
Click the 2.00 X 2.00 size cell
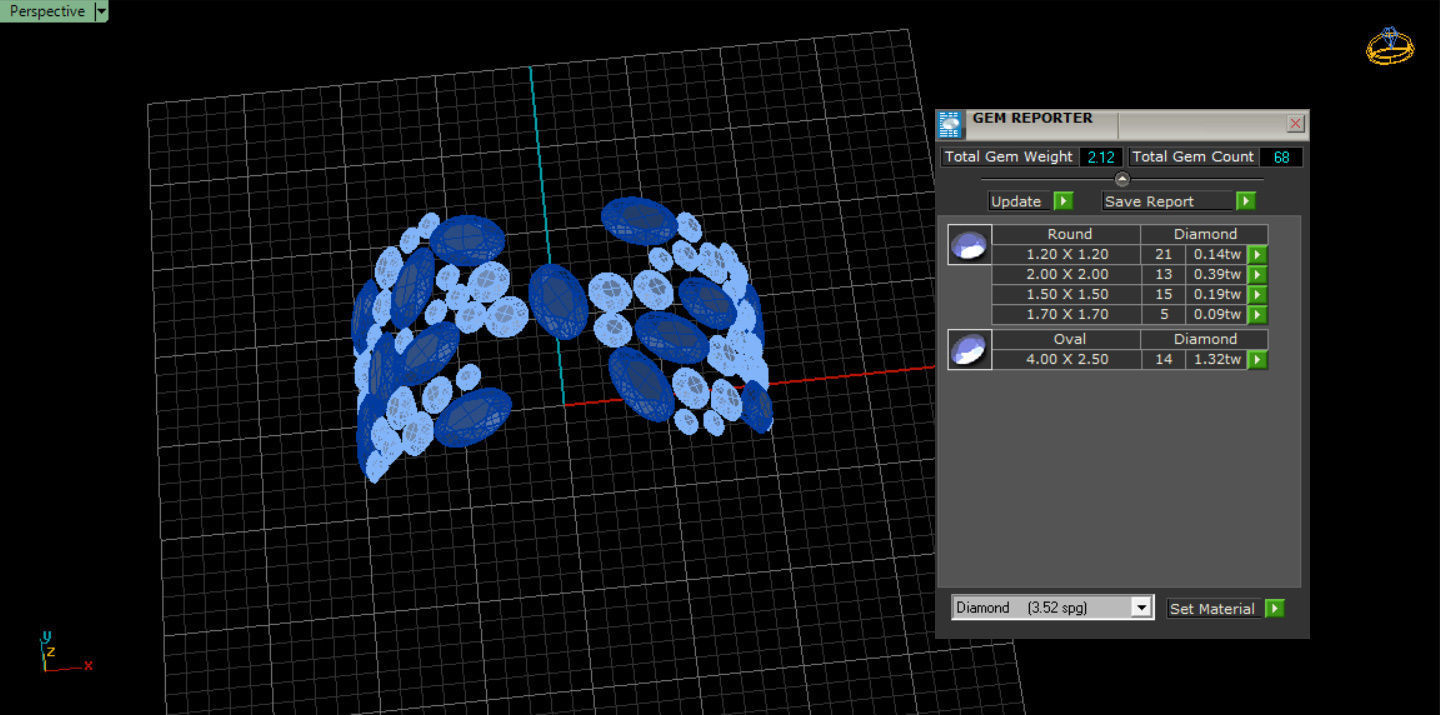[x=1067, y=274]
